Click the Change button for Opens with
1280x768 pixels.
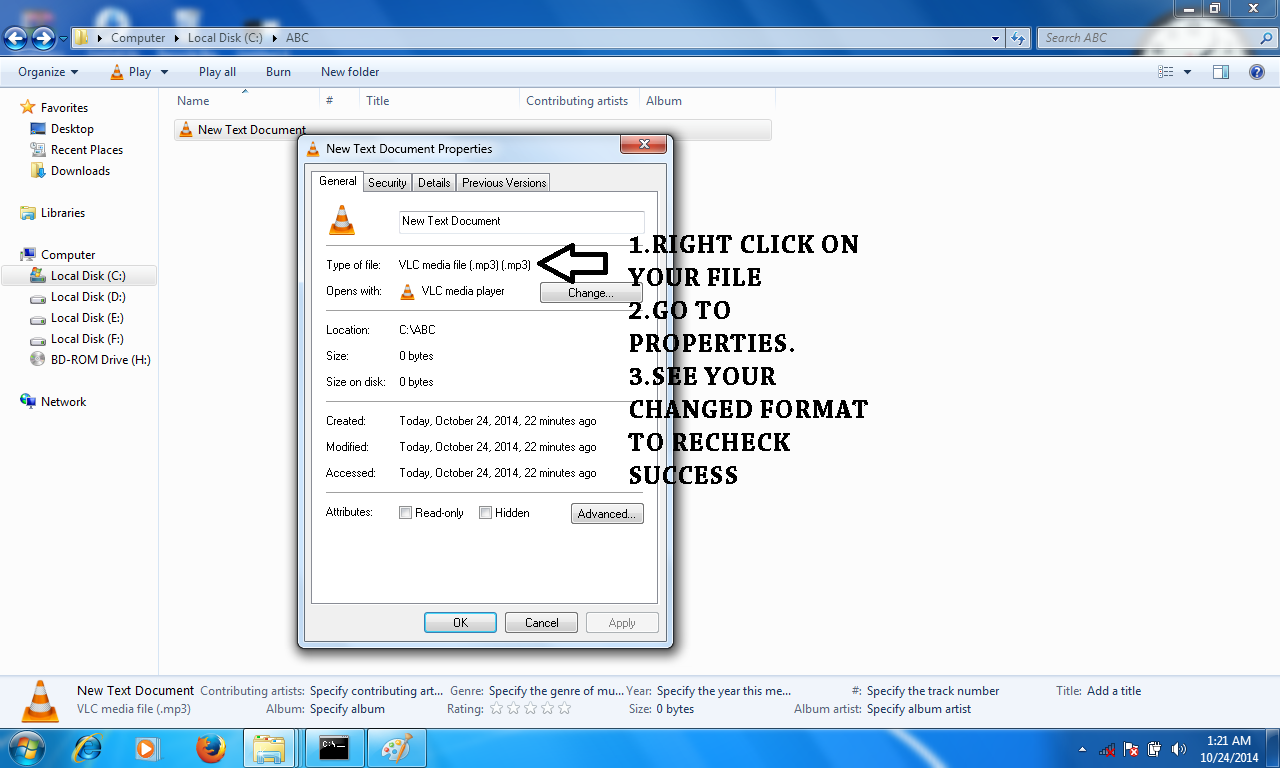[590, 292]
